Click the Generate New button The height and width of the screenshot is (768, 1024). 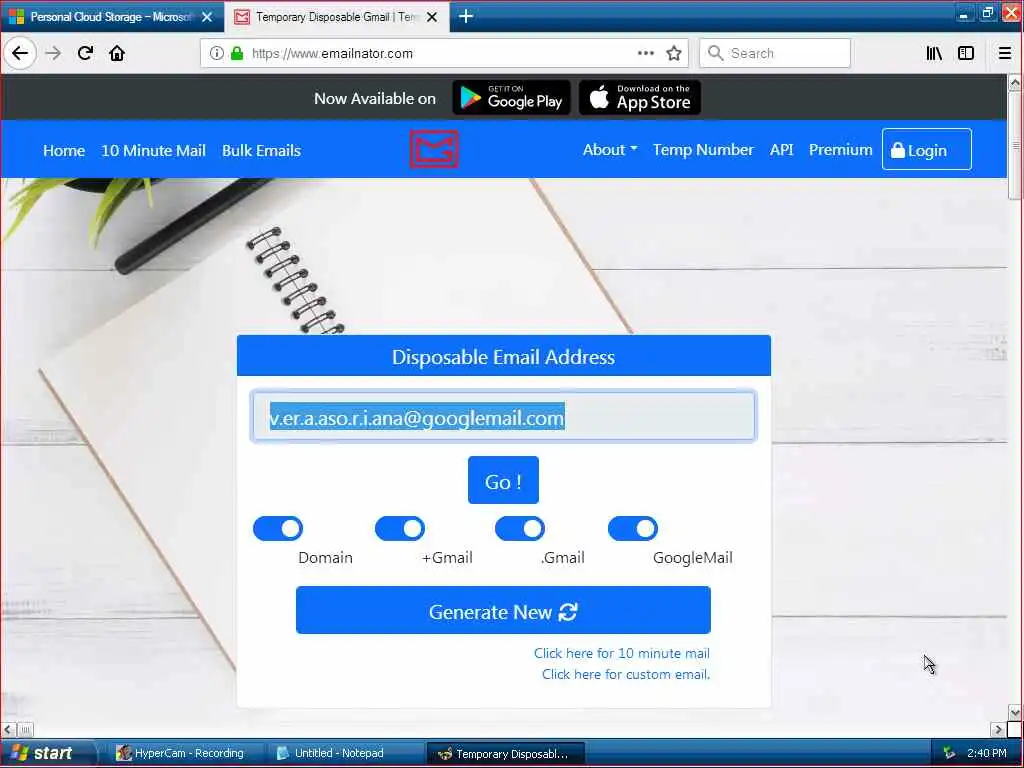[x=504, y=611]
